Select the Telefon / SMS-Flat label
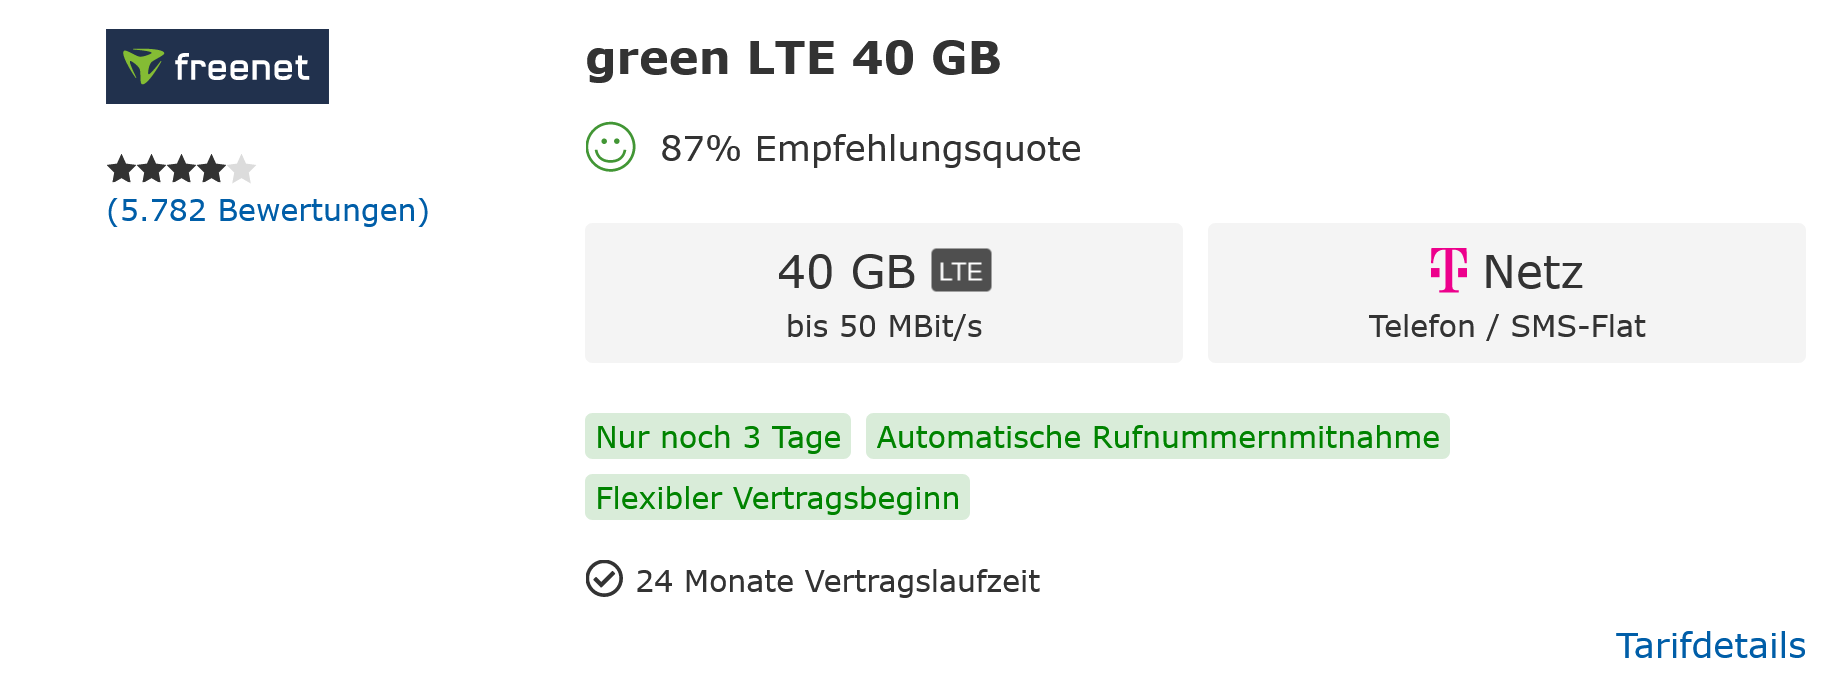The width and height of the screenshot is (1830, 691). 1507,326
